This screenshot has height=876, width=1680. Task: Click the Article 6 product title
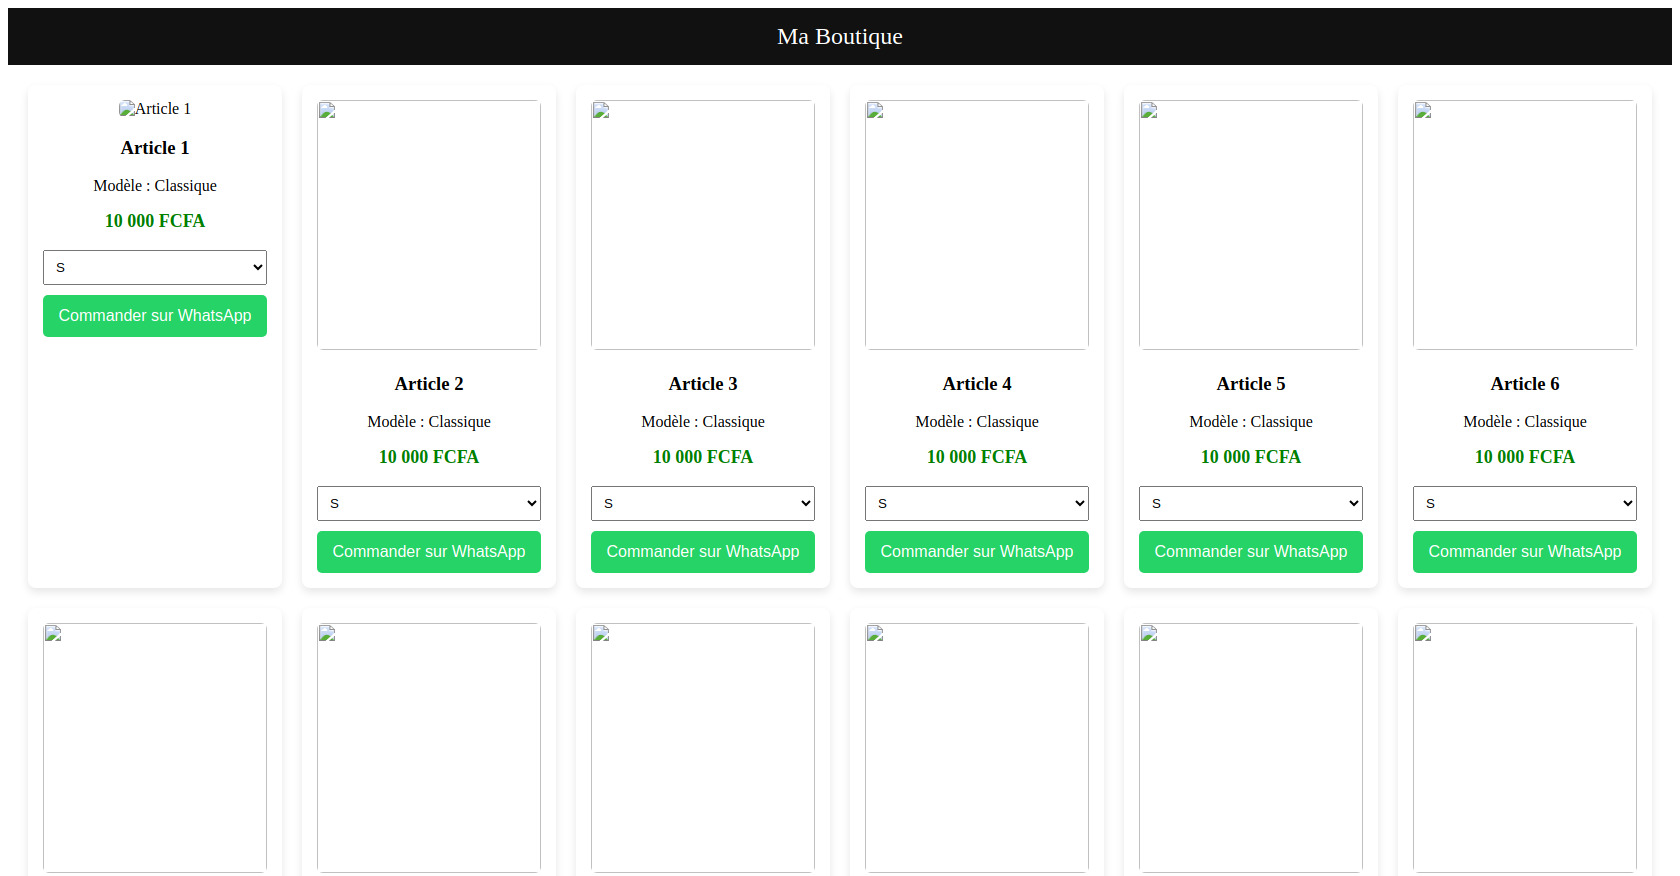pyautogui.click(x=1524, y=384)
